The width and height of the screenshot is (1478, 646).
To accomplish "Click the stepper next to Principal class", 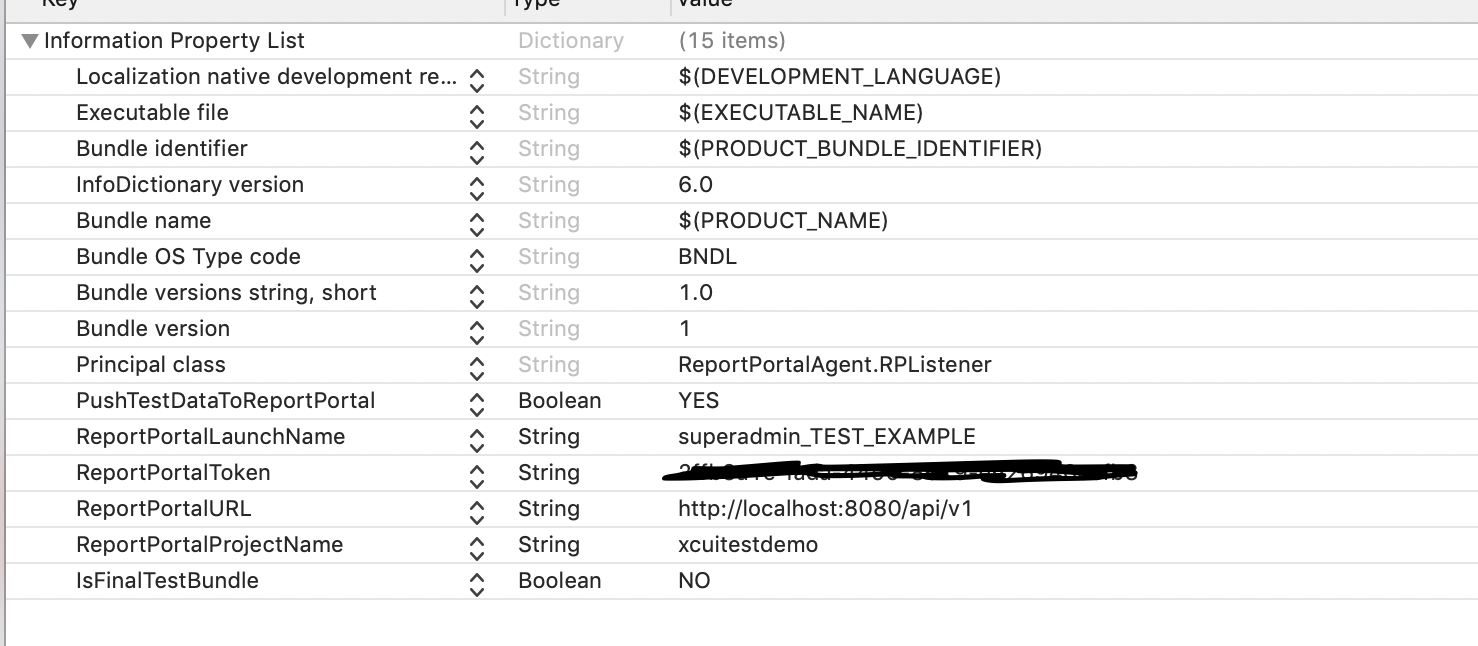I will (x=478, y=364).
